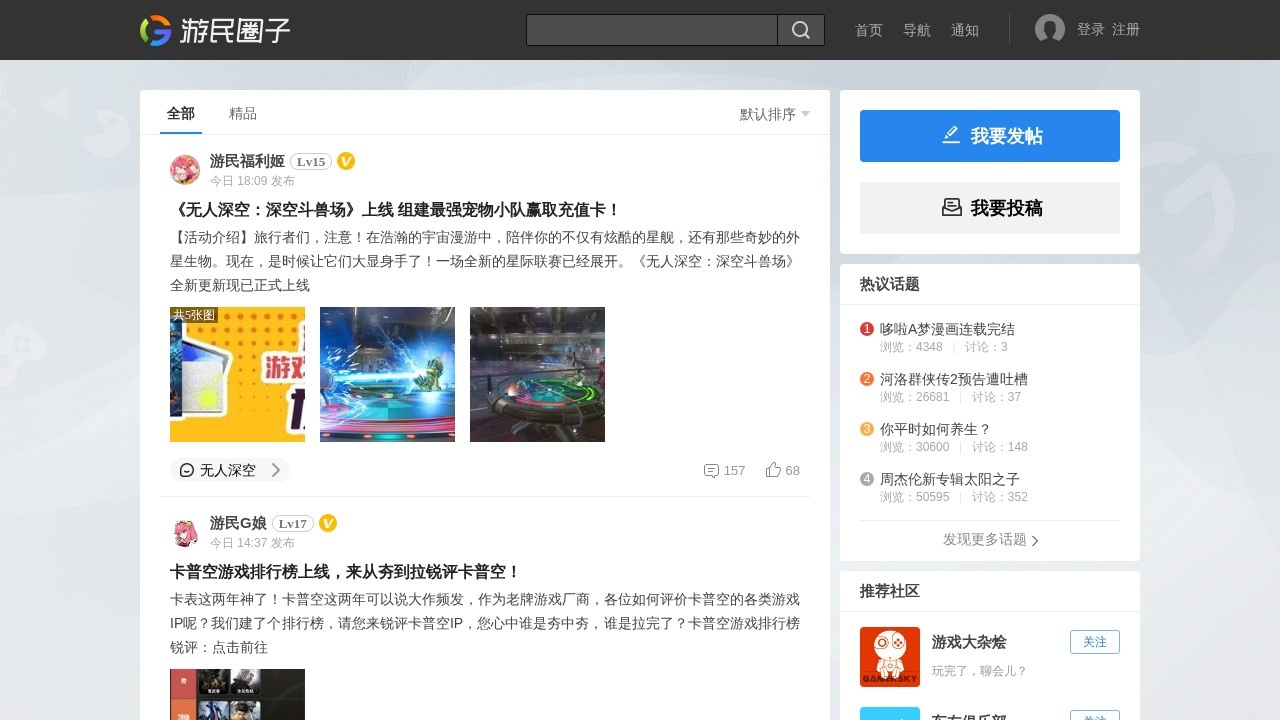
Task: Open 默认排序 sort dropdown
Action: tap(775, 114)
